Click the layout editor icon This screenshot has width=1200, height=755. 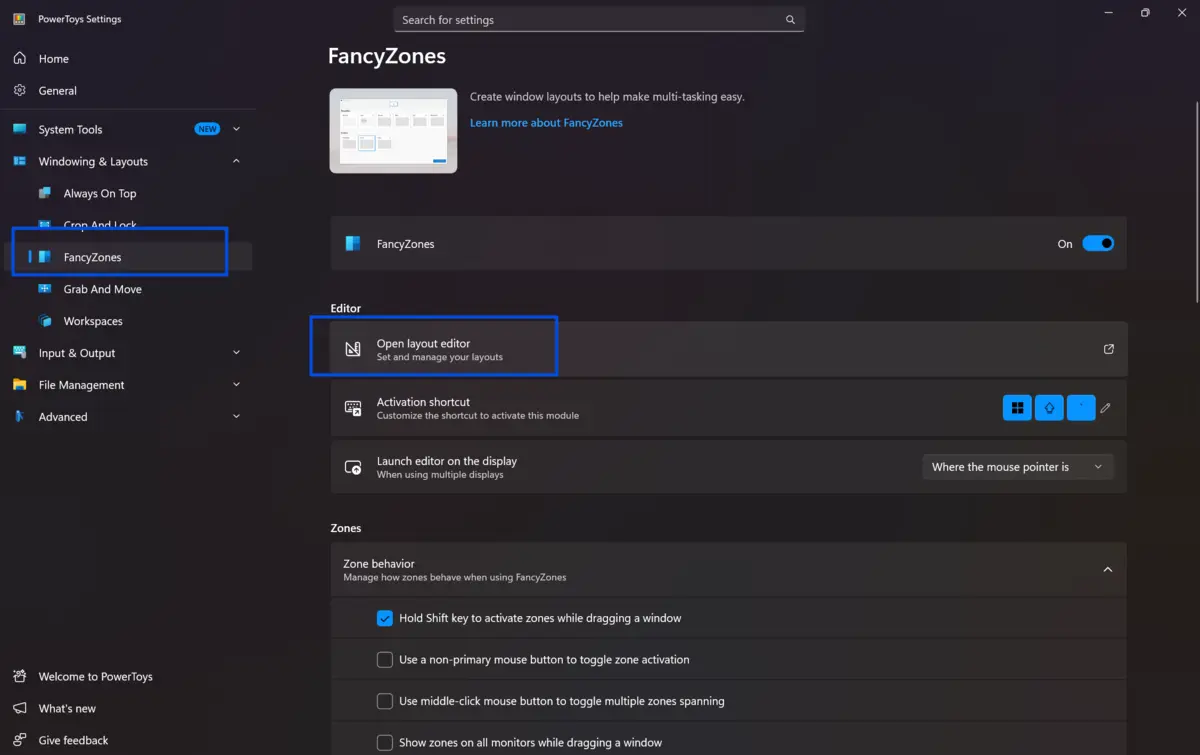tap(352, 349)
